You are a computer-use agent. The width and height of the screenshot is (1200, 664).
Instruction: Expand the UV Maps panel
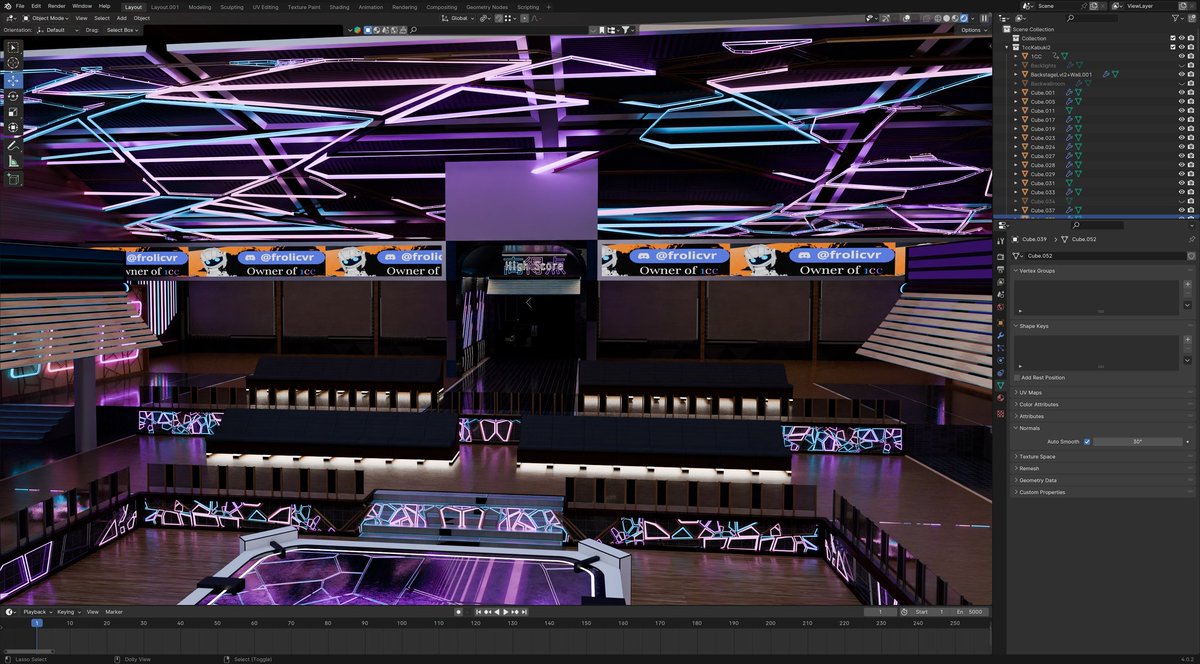click(1030, 392)
